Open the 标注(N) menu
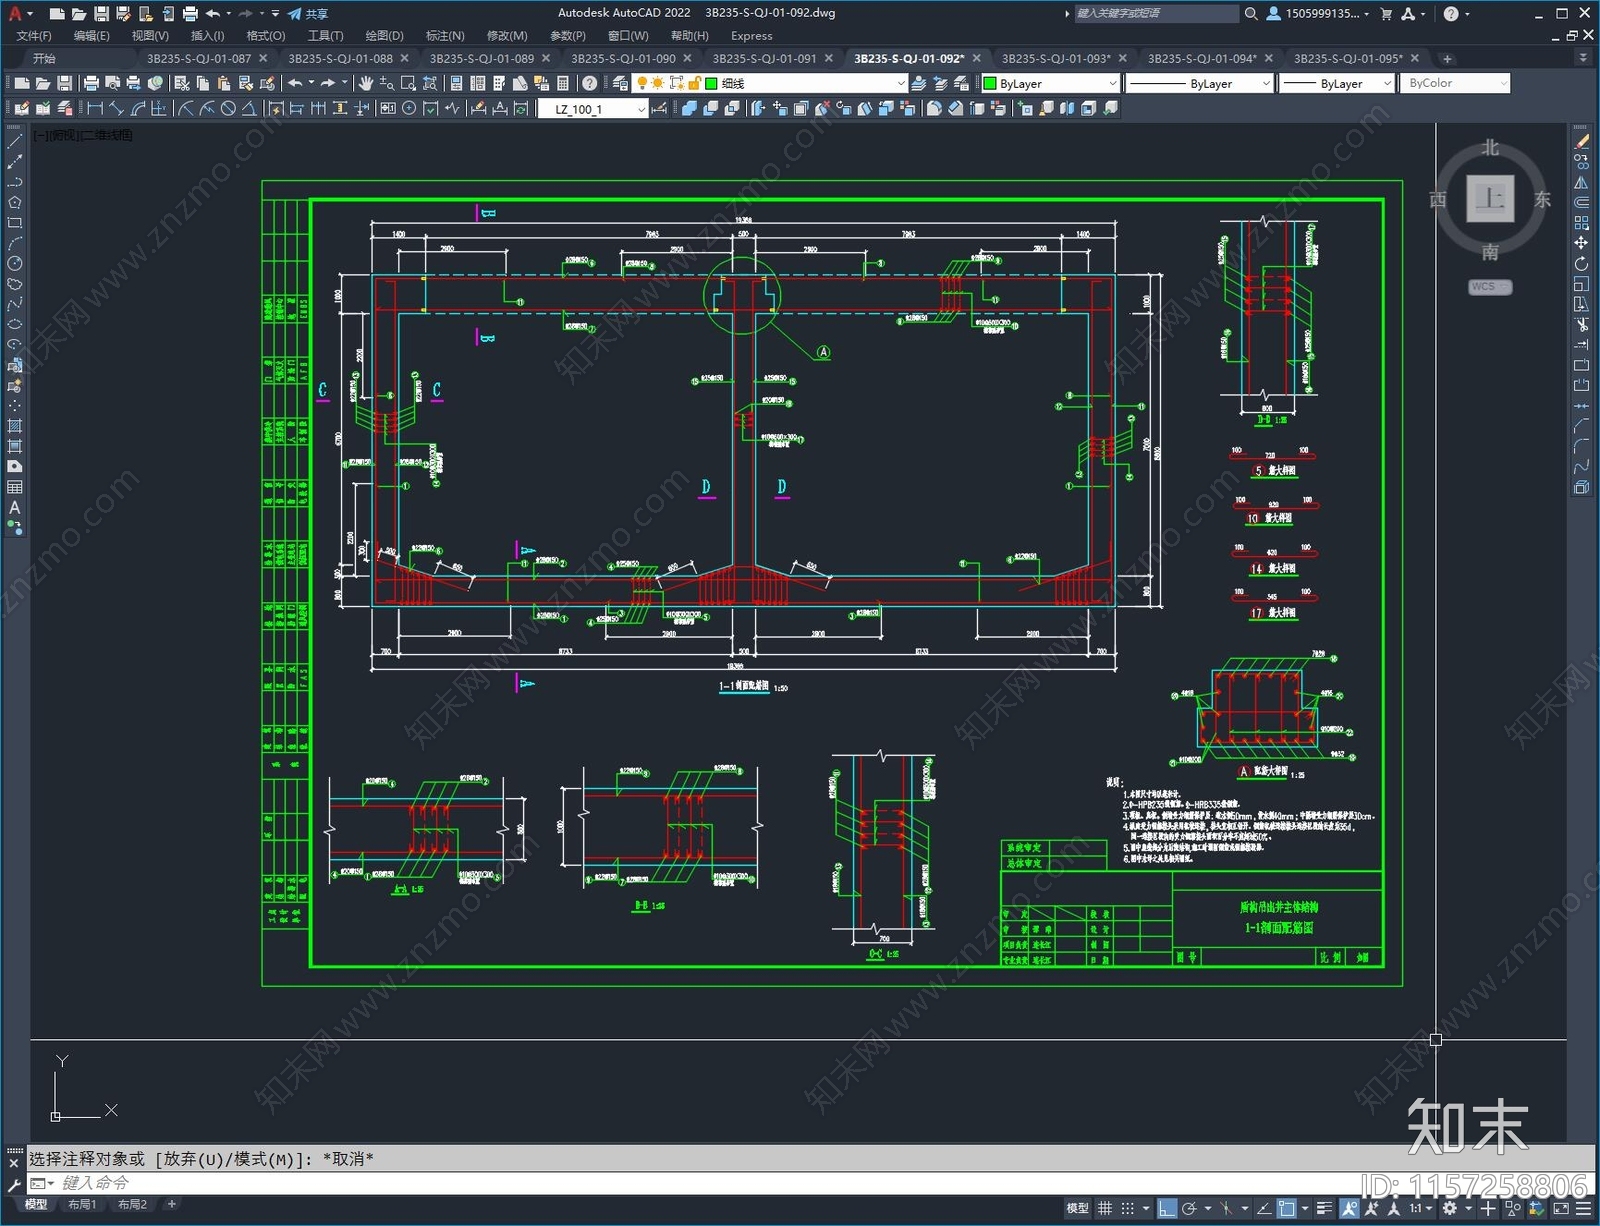 click(445, 36)
